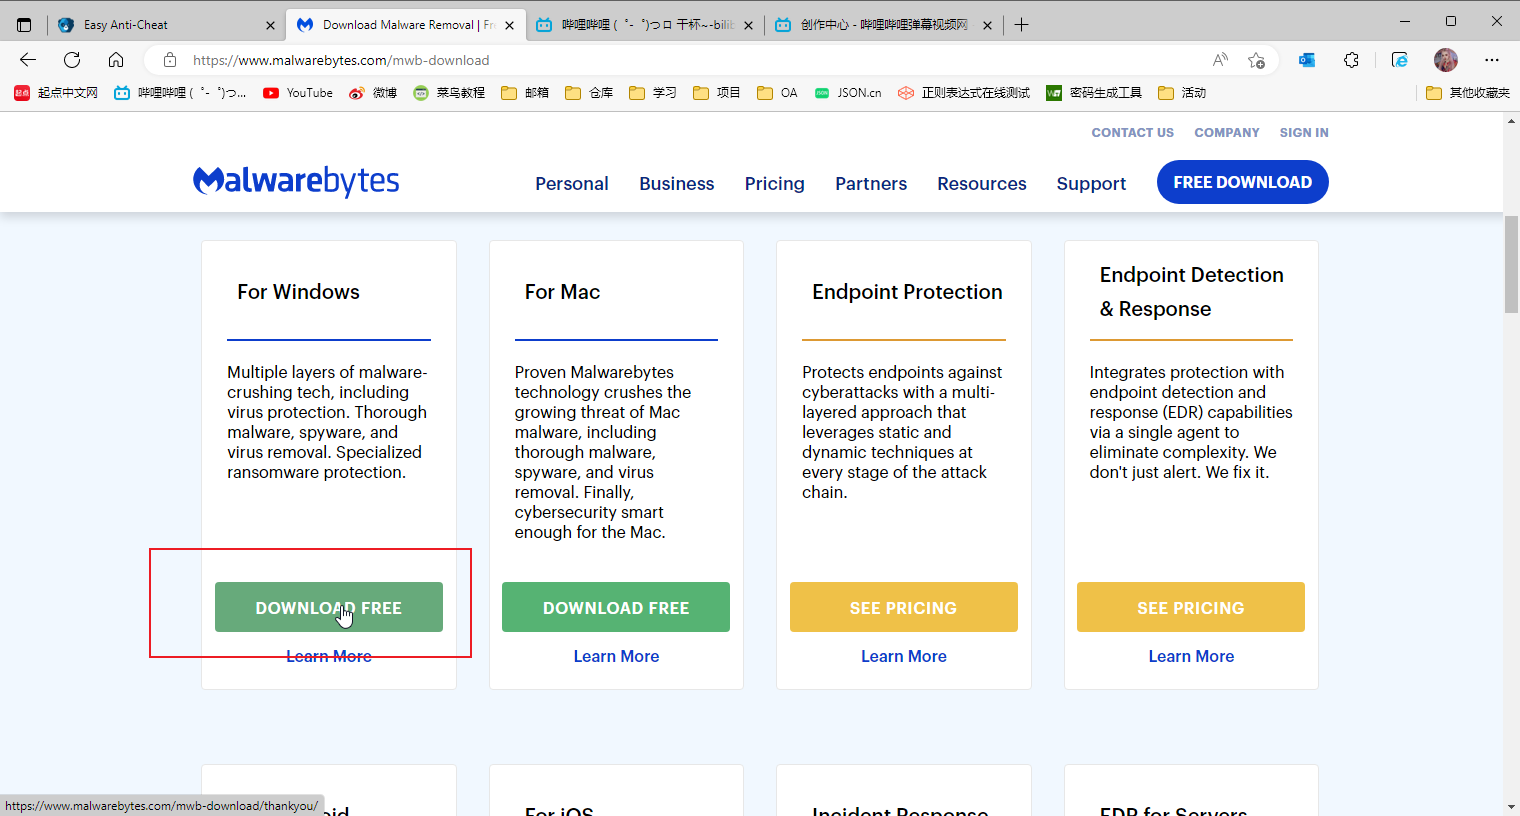
Task: Open Settings and more ellipsis menu
Action: pos(1492,60)
